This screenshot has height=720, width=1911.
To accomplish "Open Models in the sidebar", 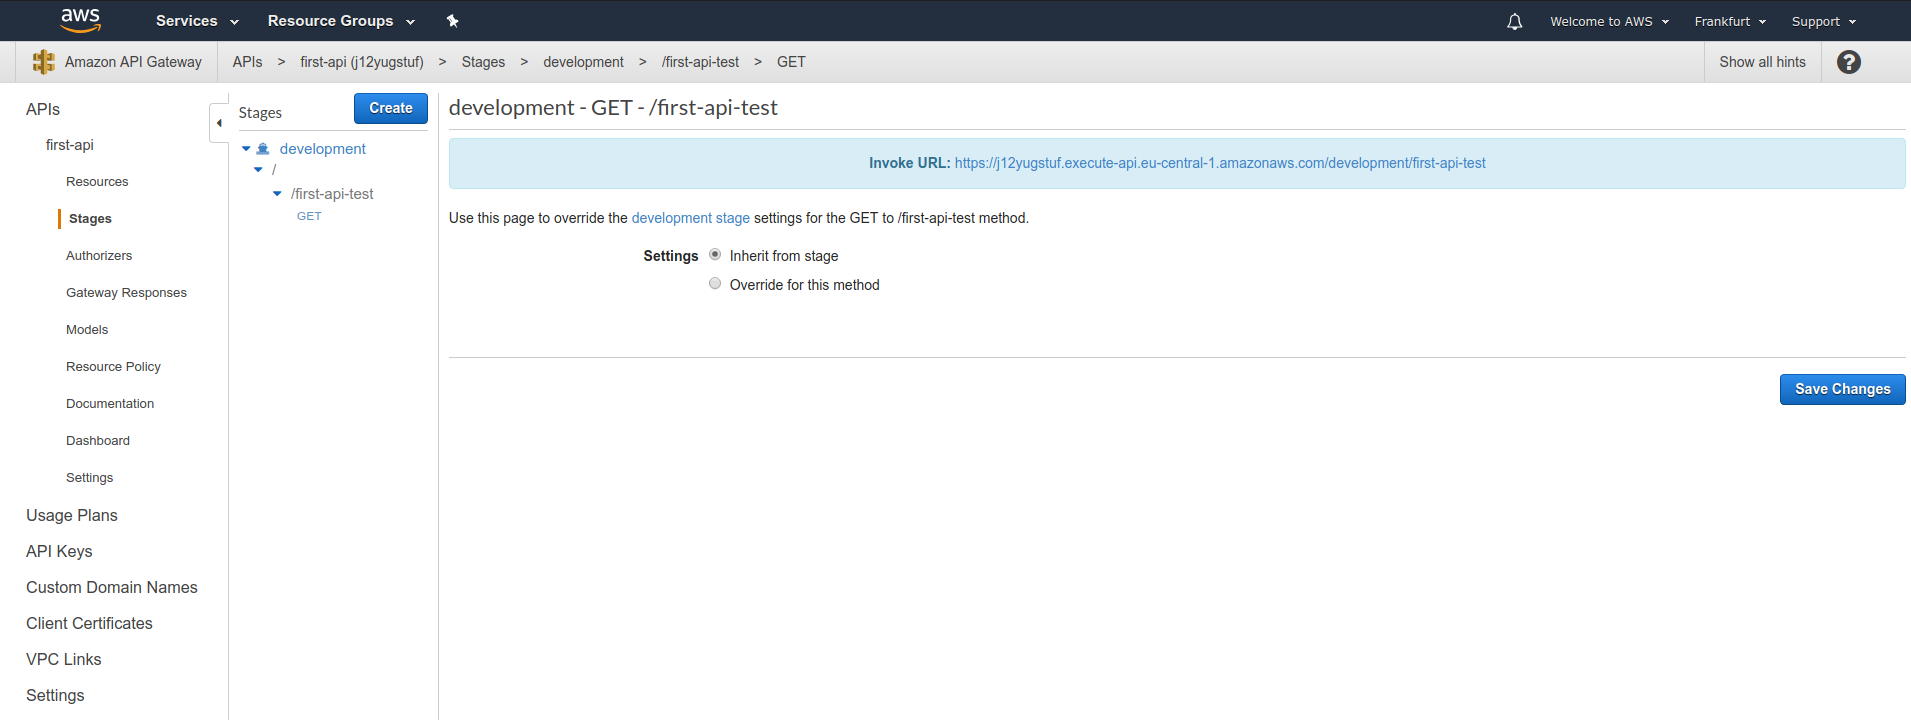I will pos(87,330).
